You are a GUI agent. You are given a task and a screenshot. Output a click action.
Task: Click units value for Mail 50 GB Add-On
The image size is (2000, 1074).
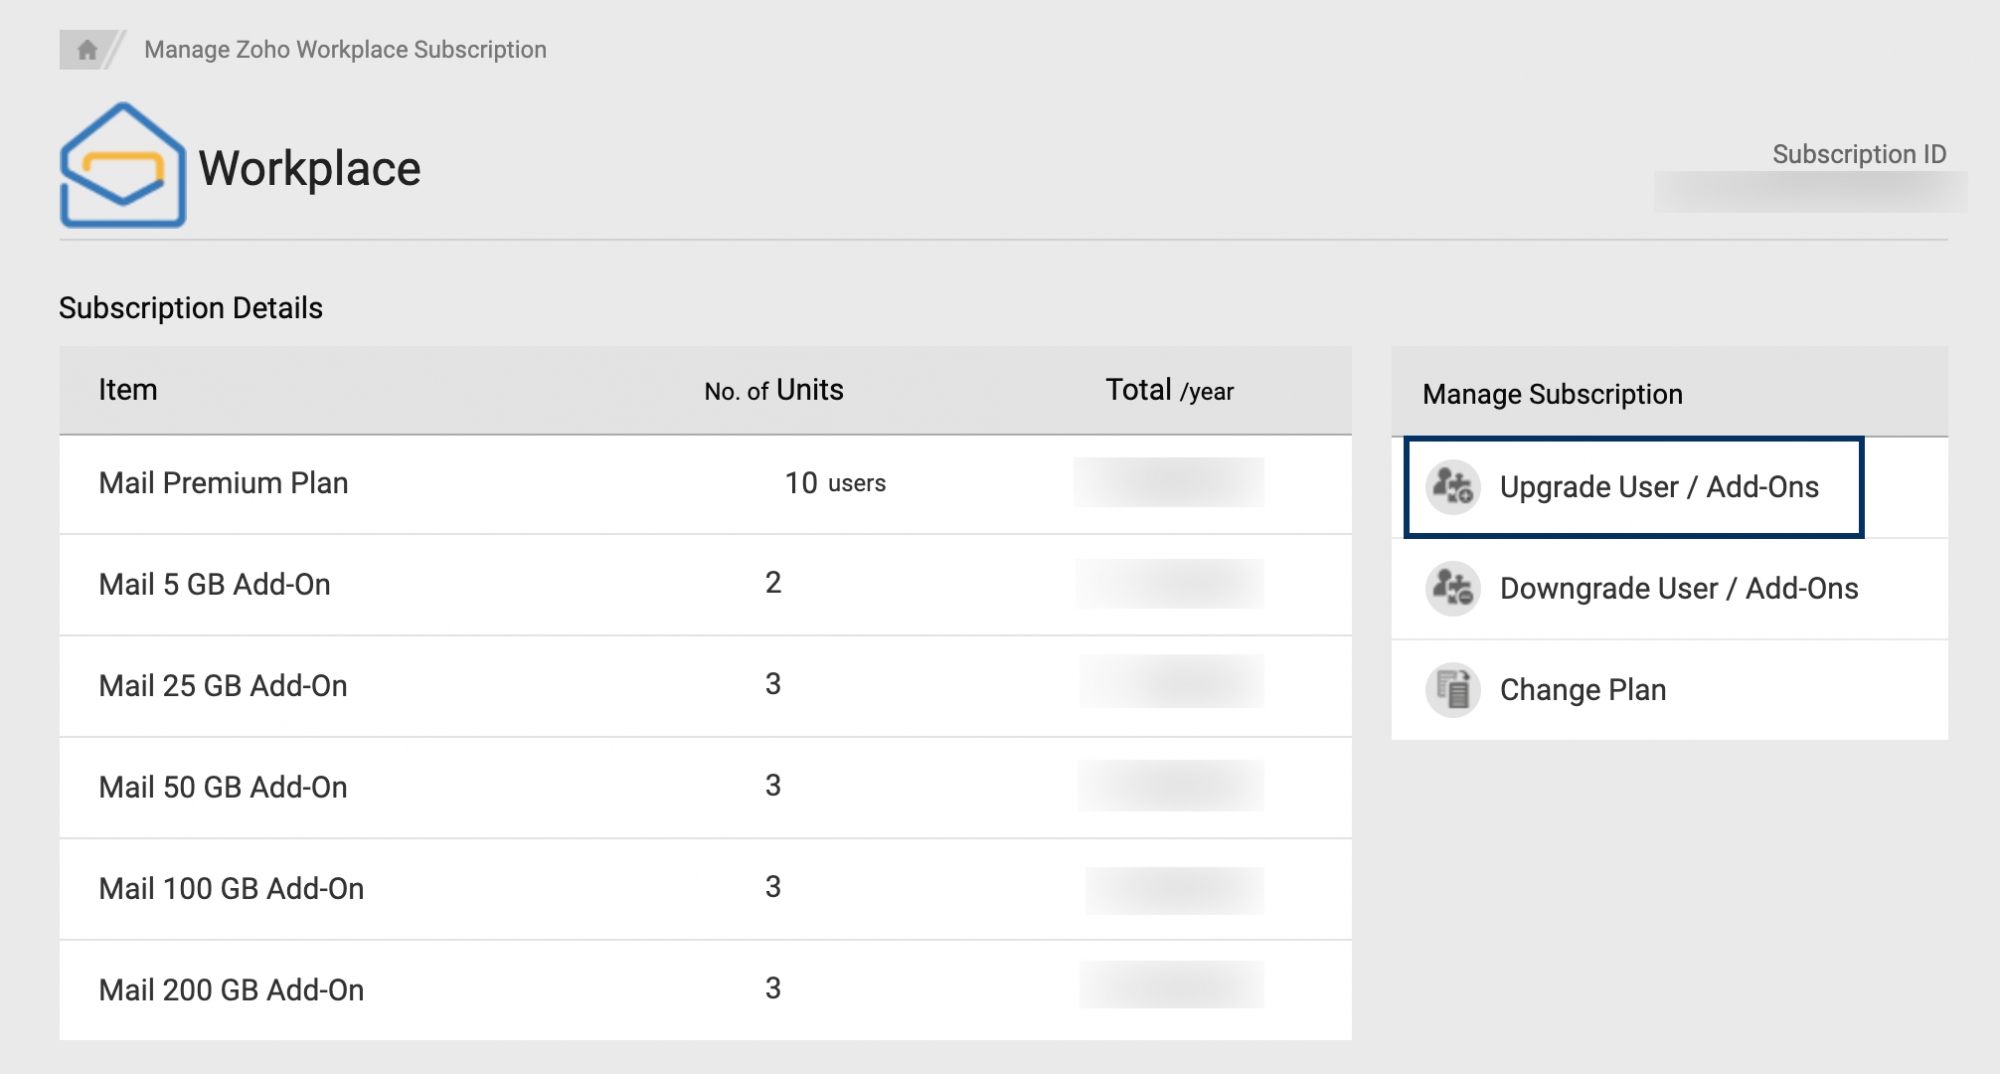(773, 785)
